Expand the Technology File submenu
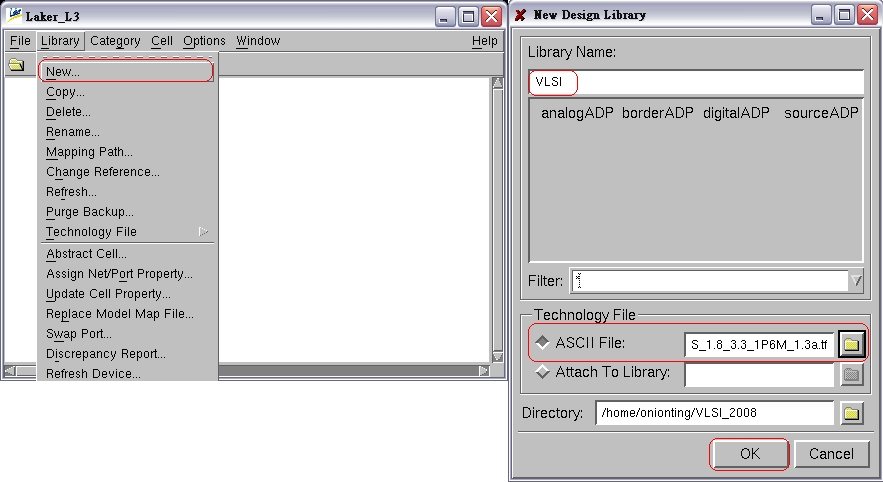This screenshot has width=883, height=482. [203, 231]
